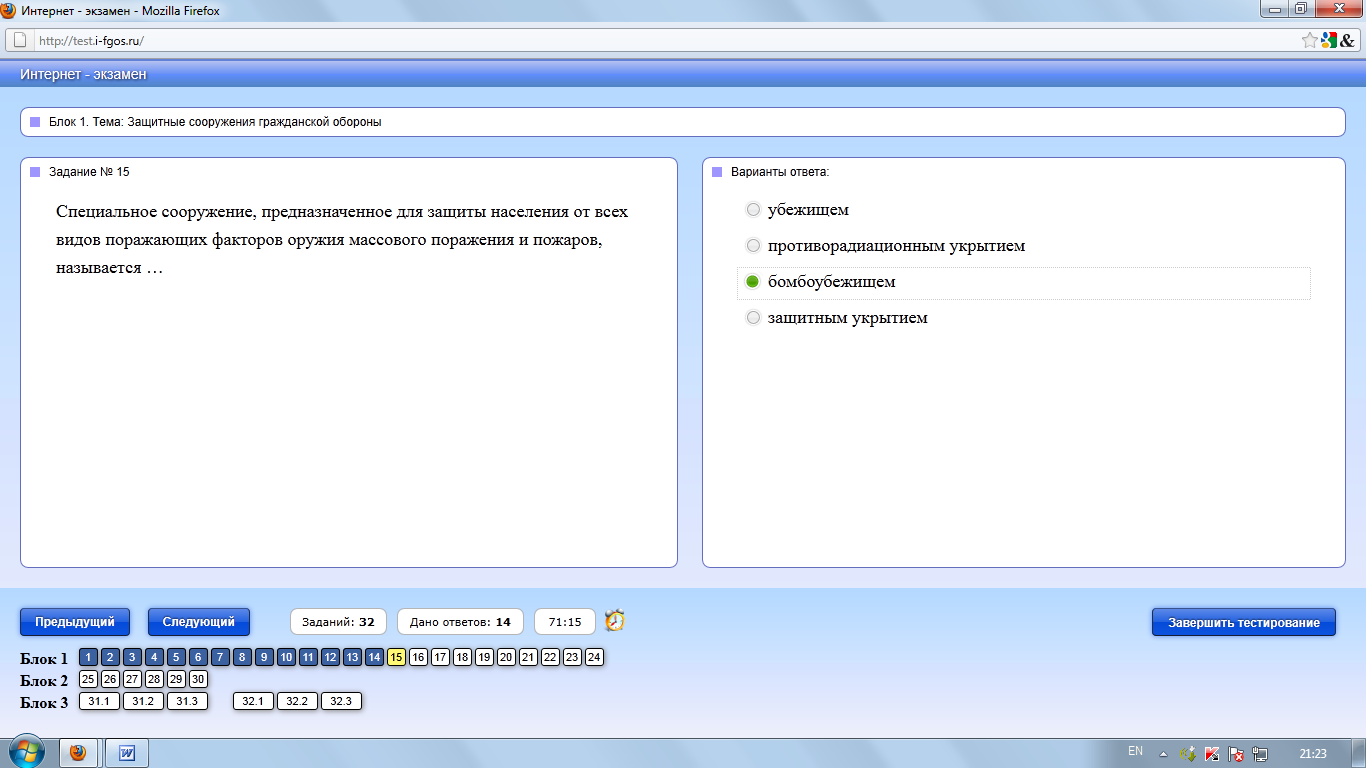This screenshot has height=768, width=1366.
Task: Navigate to question 24
Action: [594, 657]
